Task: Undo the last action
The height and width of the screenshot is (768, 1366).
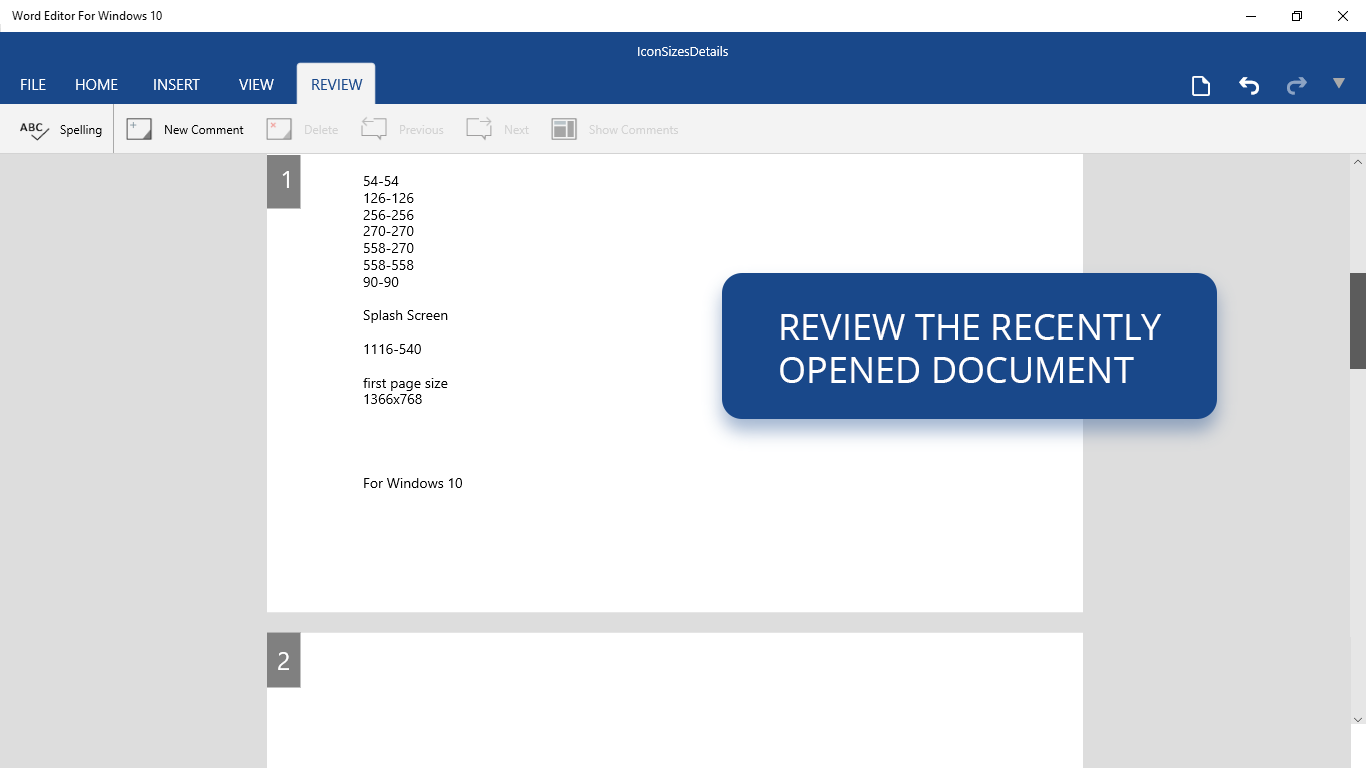Action: (x=1249, y=85)
